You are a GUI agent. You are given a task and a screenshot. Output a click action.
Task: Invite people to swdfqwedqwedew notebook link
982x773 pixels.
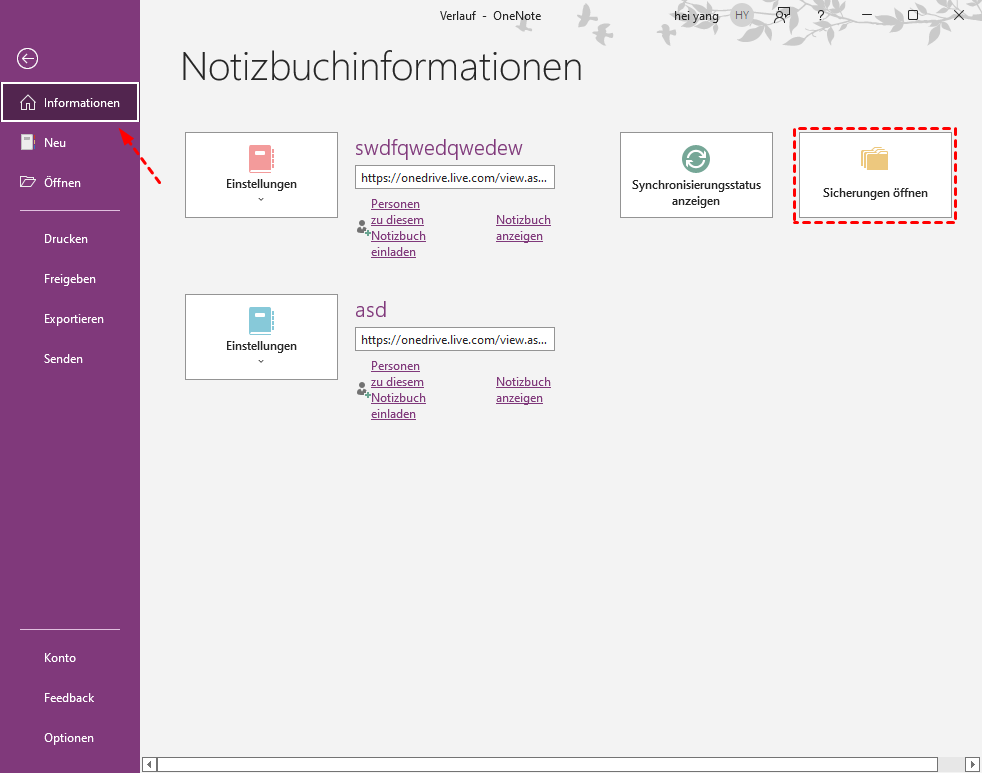tap(398, 228)
